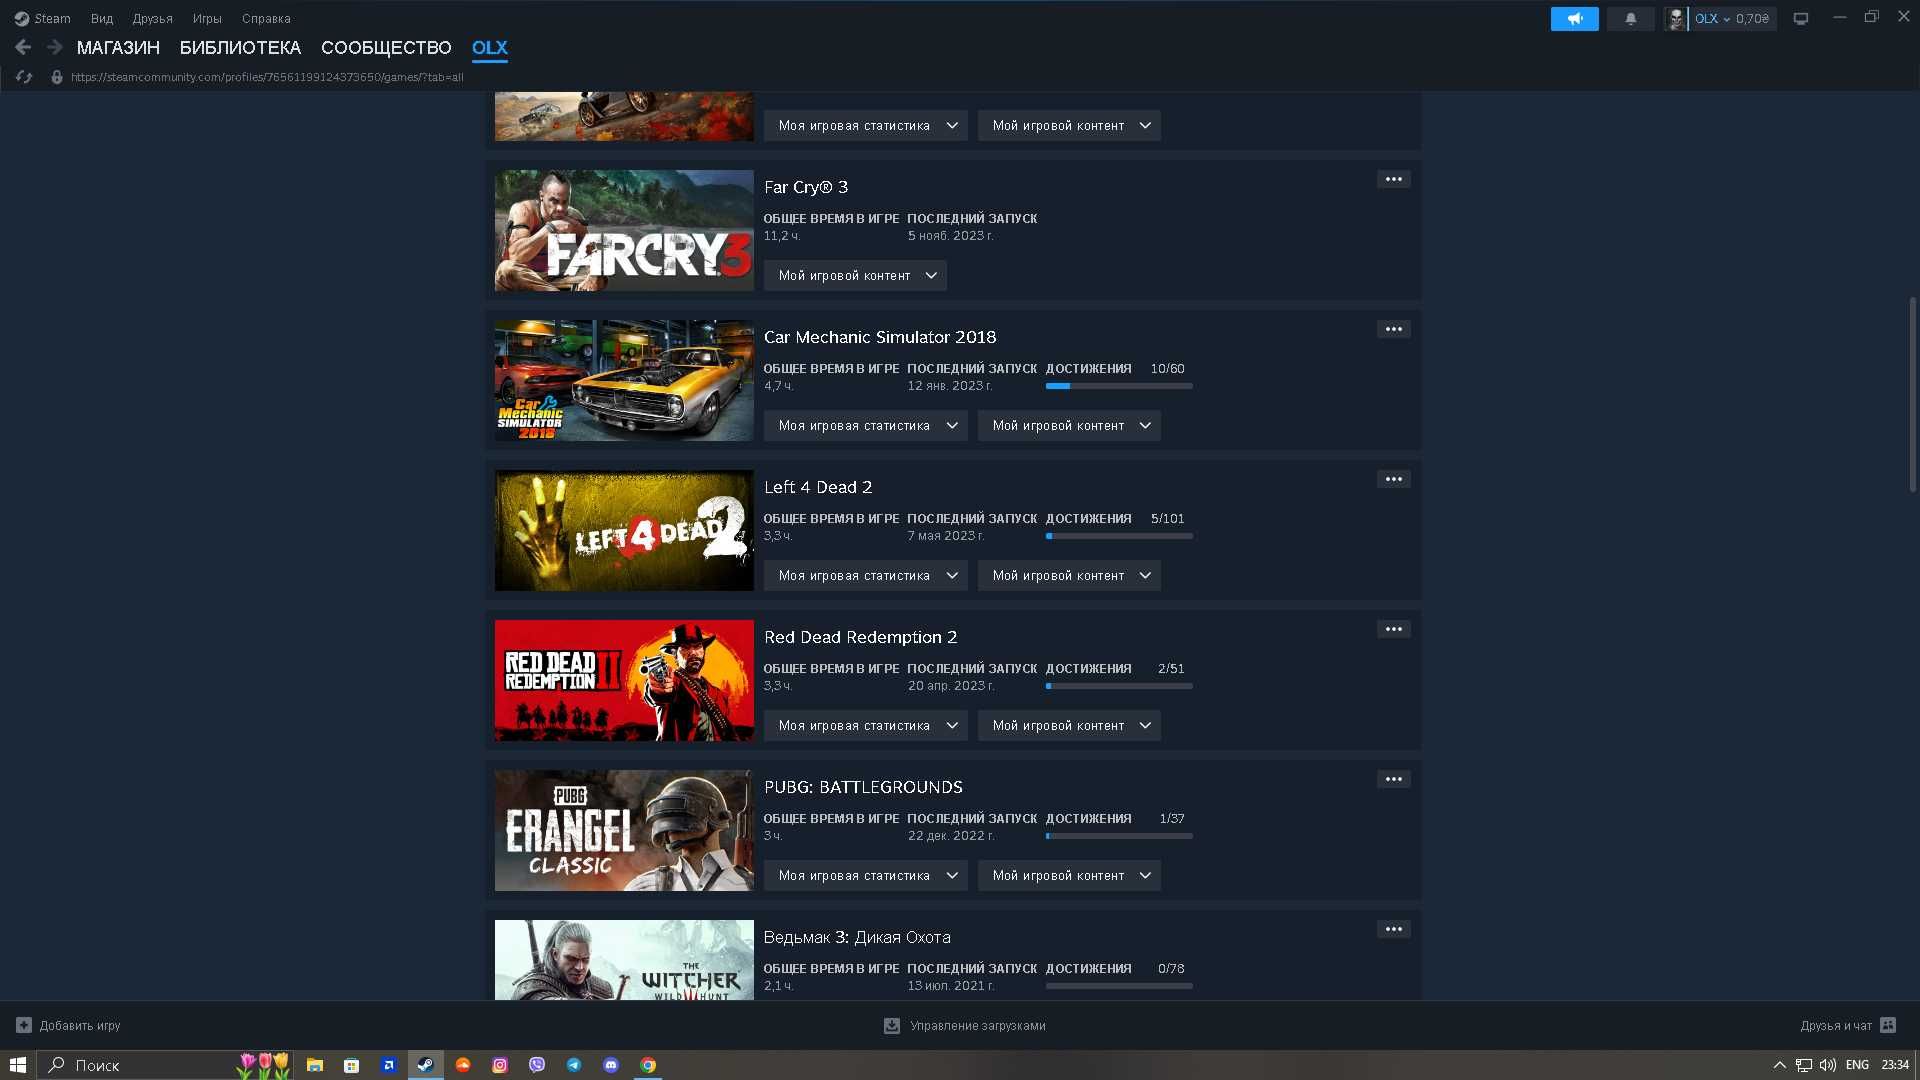Expand Мой игровой контент for Red Dead Redemption 2
Viewport: 1920px width, 1080px height.
pyautogui.click(x=1069, y=725)
